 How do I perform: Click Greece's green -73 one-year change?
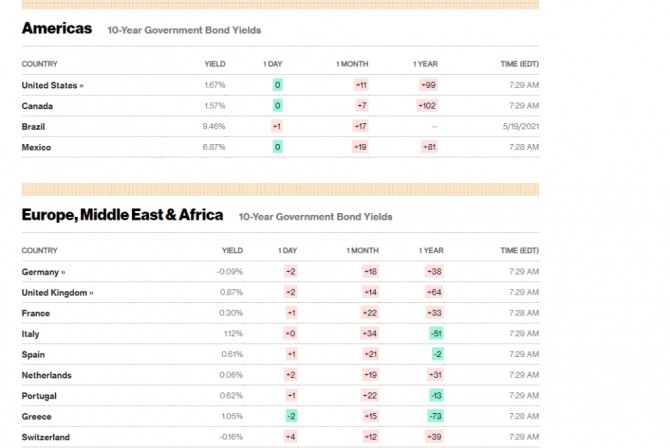pos(435,416)
